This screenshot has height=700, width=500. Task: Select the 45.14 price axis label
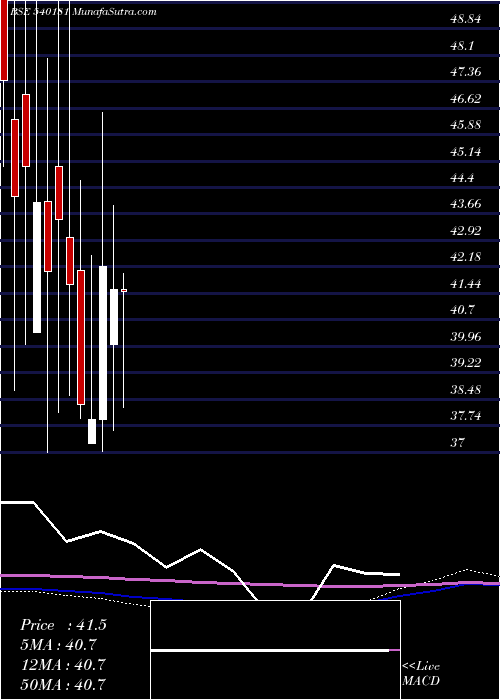pyautogui.click(x=466, y=152)
